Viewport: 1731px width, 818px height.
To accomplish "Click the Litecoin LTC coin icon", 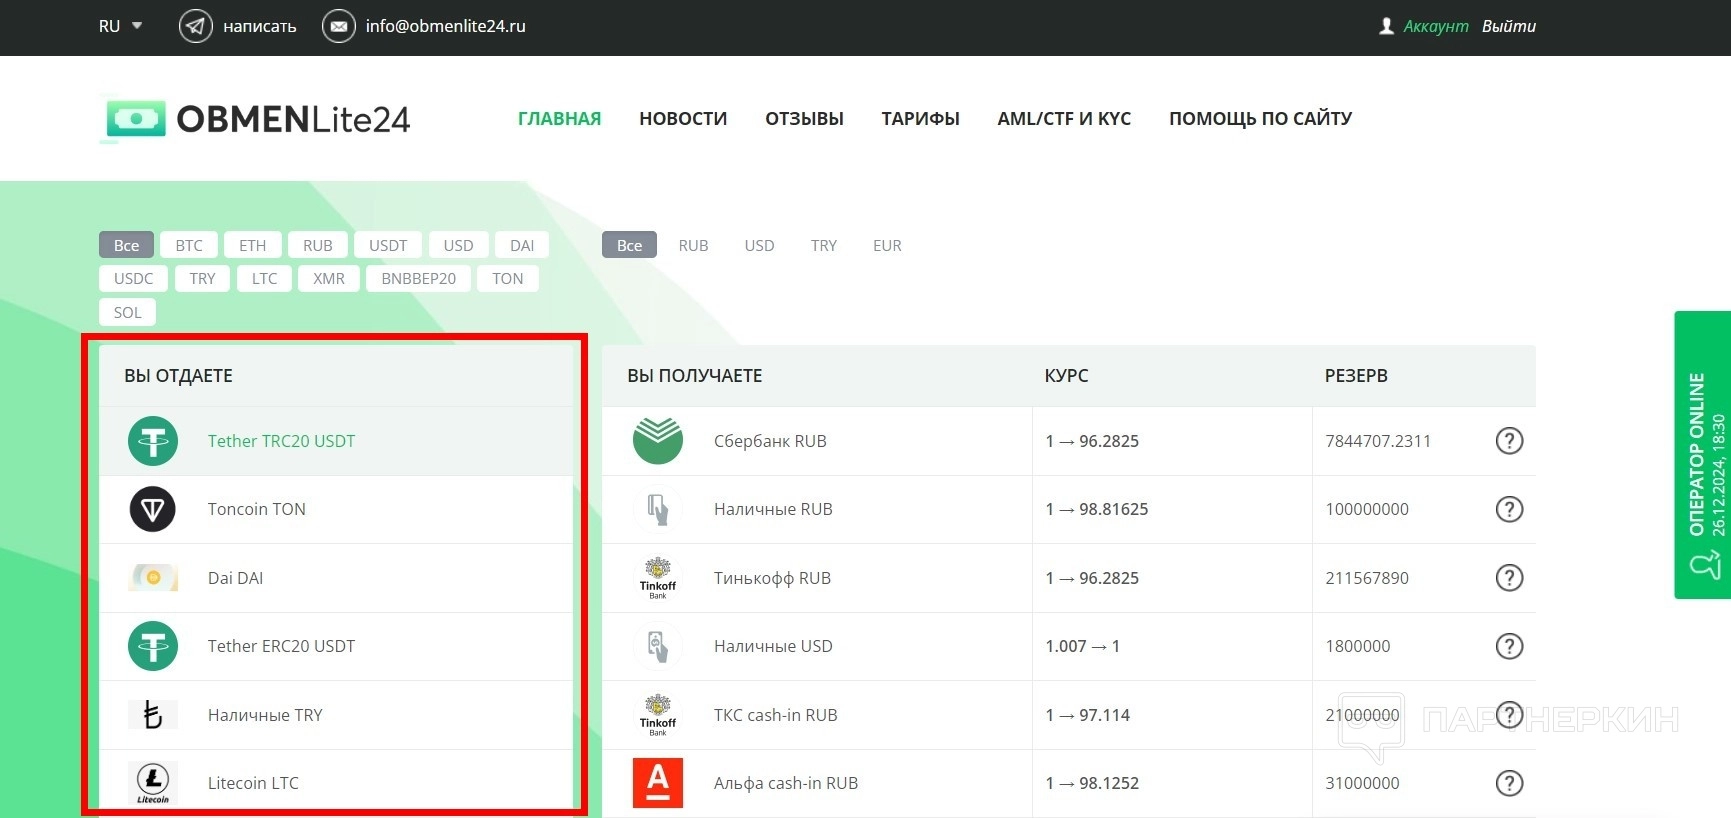I will [x=153, y=783].
